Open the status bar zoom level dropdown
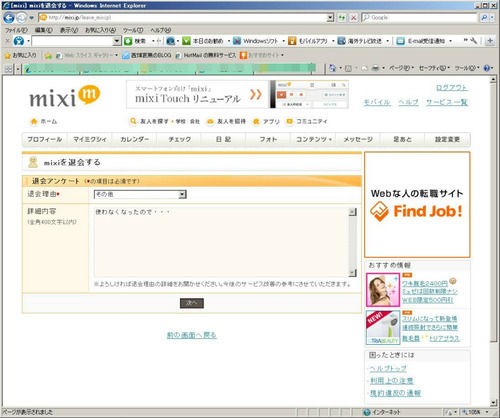Image resolution: width=500 pixels, height=418 pixels. click(487, 412)
